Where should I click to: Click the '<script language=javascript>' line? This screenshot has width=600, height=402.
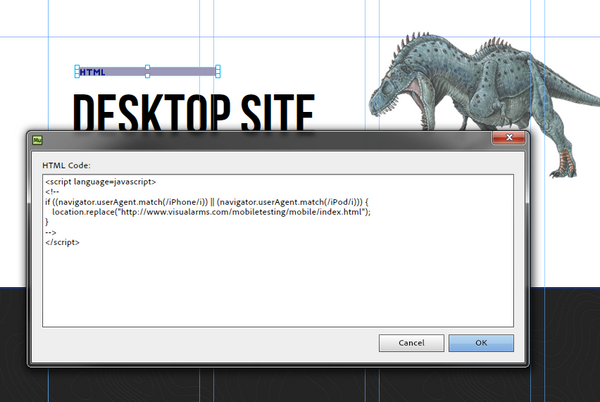(101, 182)
